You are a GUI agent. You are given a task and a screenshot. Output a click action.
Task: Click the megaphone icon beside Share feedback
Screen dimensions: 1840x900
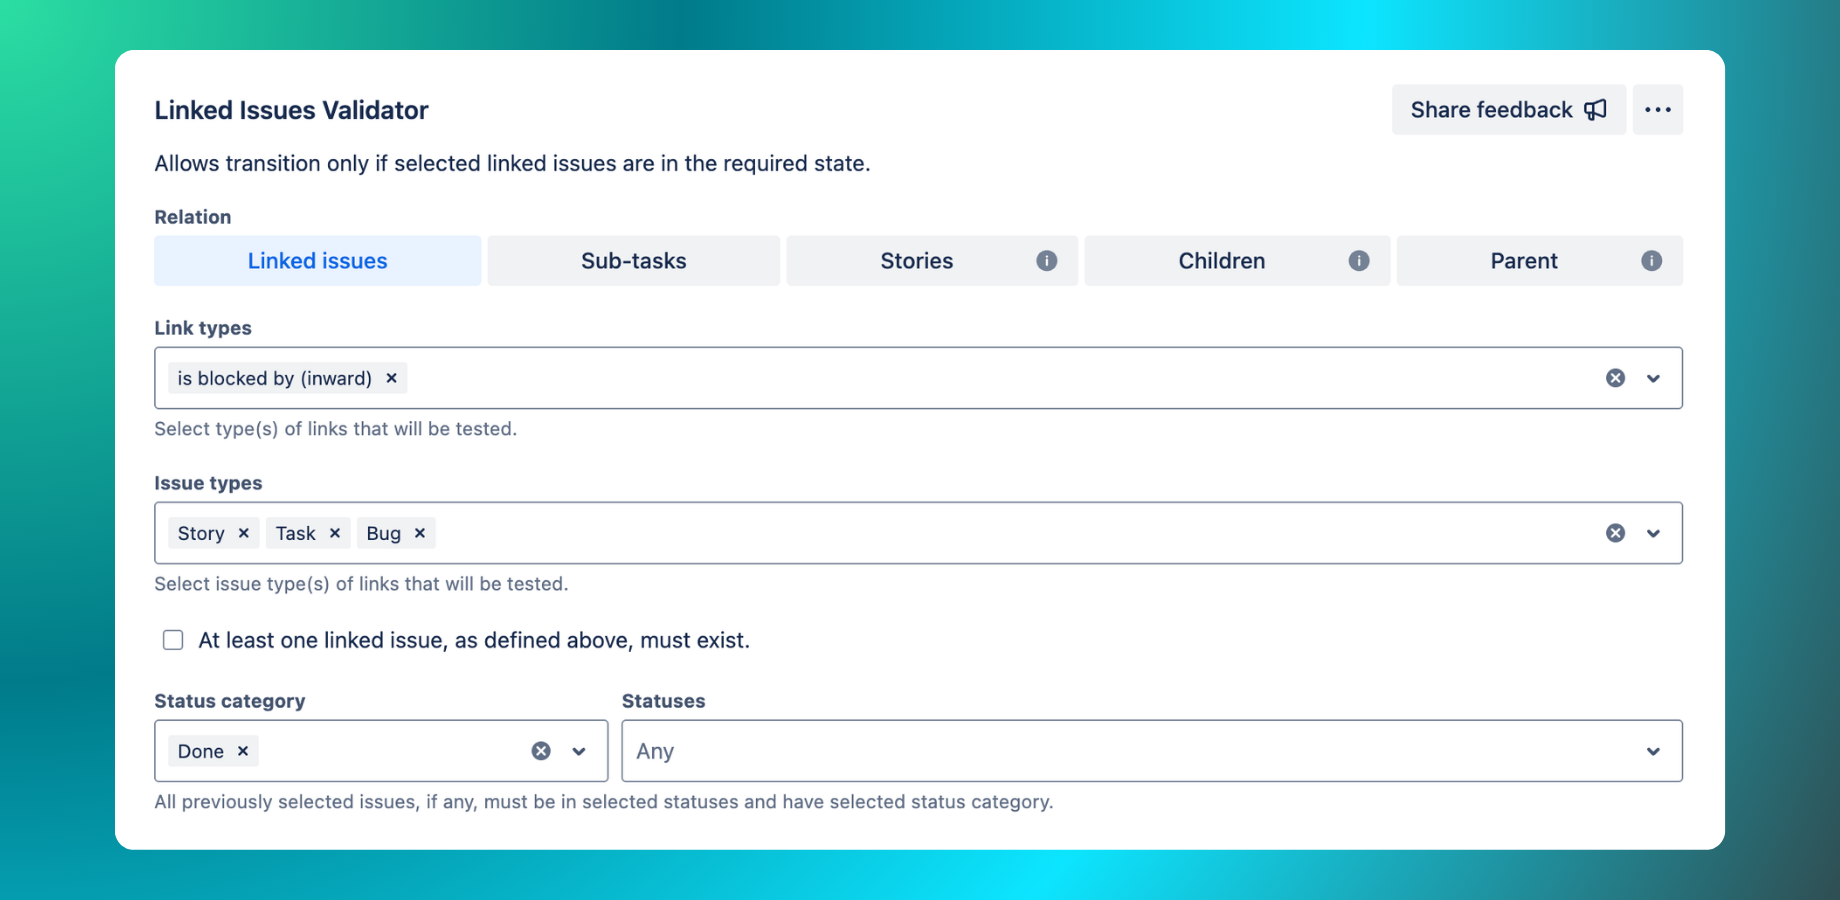1596,110
